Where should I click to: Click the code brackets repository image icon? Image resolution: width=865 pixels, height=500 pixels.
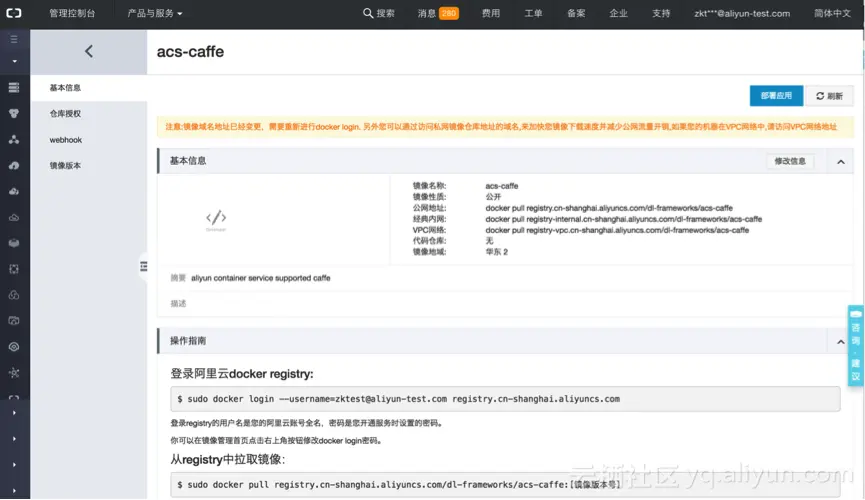point(216,217)
